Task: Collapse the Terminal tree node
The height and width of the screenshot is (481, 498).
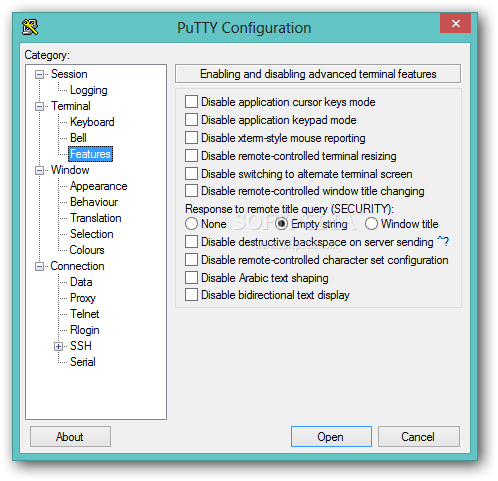Action: click(x=39, y=106)
